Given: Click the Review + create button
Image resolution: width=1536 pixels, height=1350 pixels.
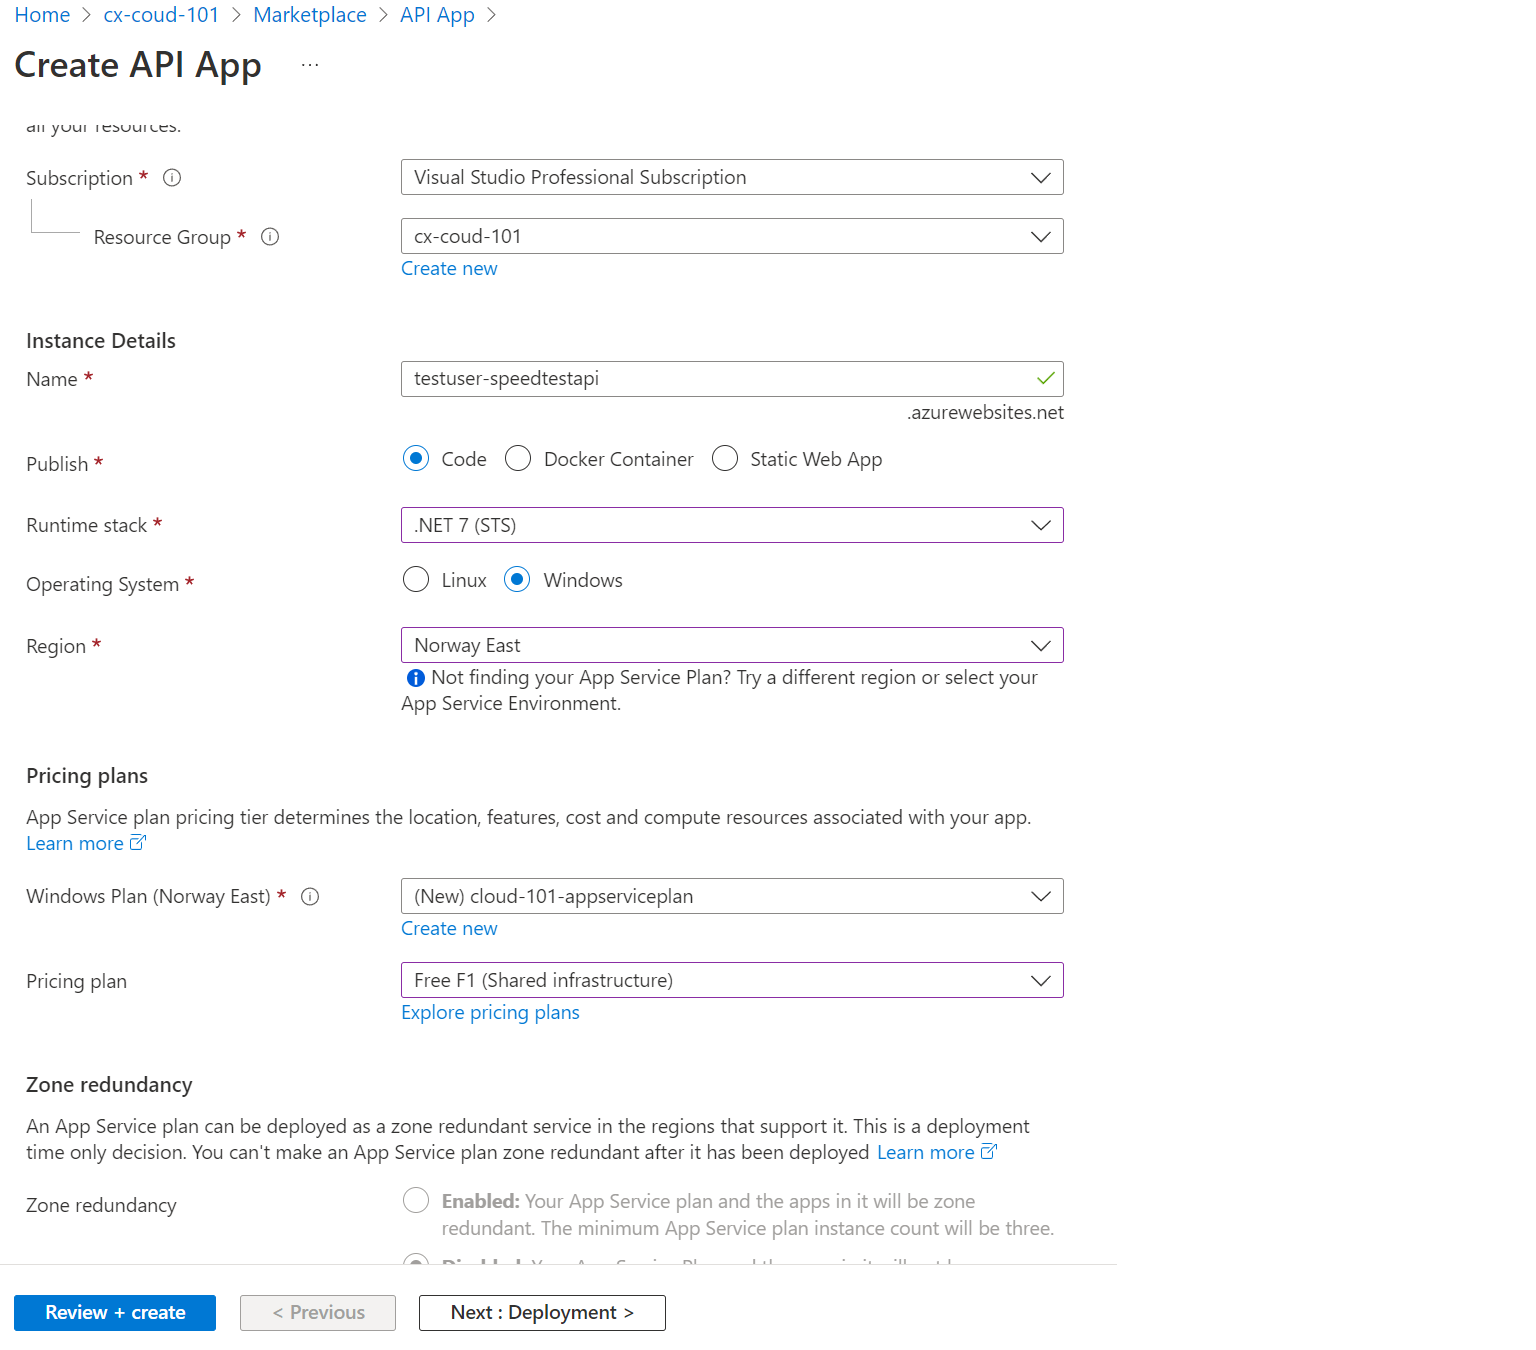Looking at the screenshot, I should (115, 1312).
